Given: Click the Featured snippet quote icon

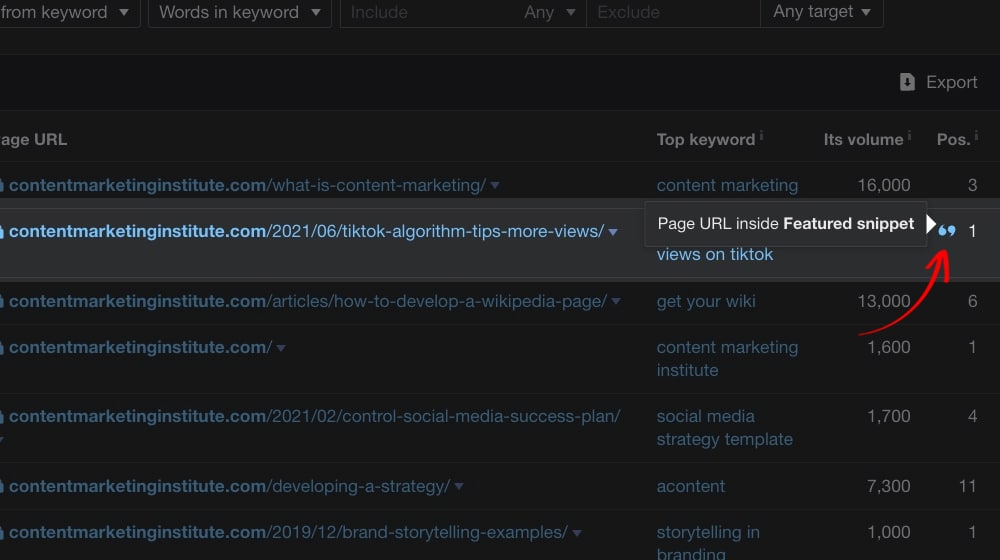Looking at the screenshot, I should coord(947,231).
